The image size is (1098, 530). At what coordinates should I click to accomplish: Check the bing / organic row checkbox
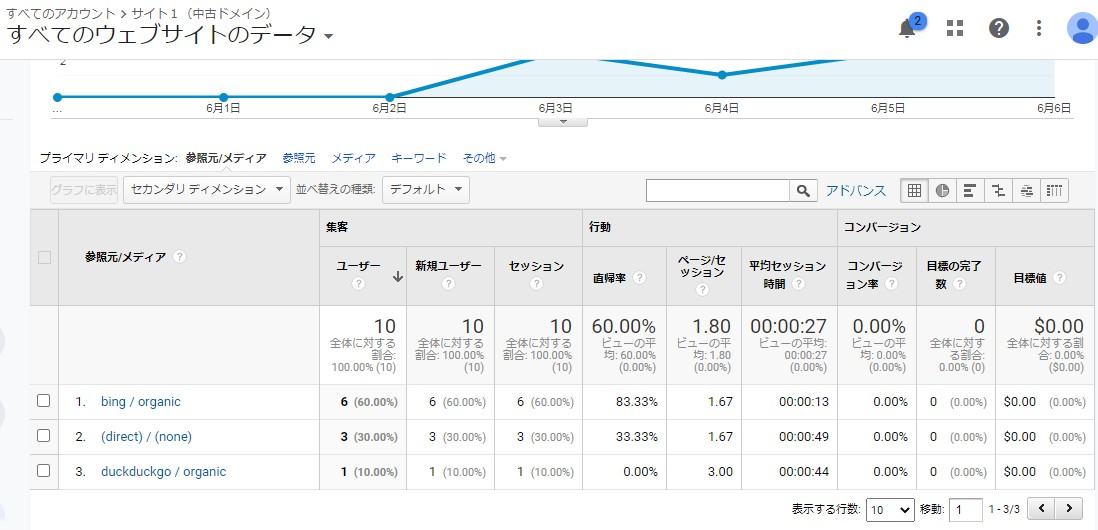point(43,401)
